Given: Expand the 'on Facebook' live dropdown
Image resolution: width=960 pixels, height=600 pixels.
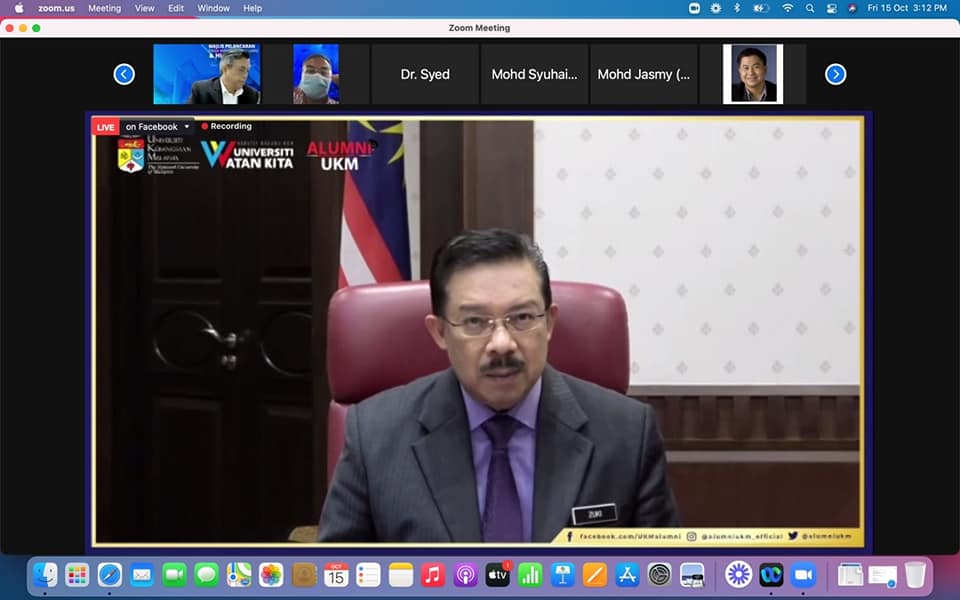Looking at the screenshot, I should tap(186, 127).
